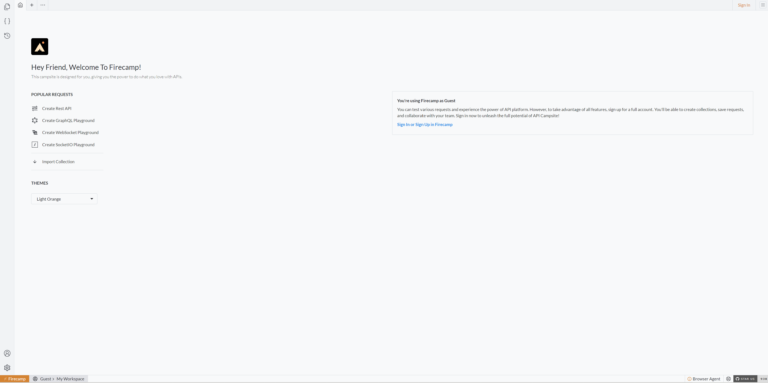Click Sign In or Sign Up in Firecamp

(x=425, y=124)
